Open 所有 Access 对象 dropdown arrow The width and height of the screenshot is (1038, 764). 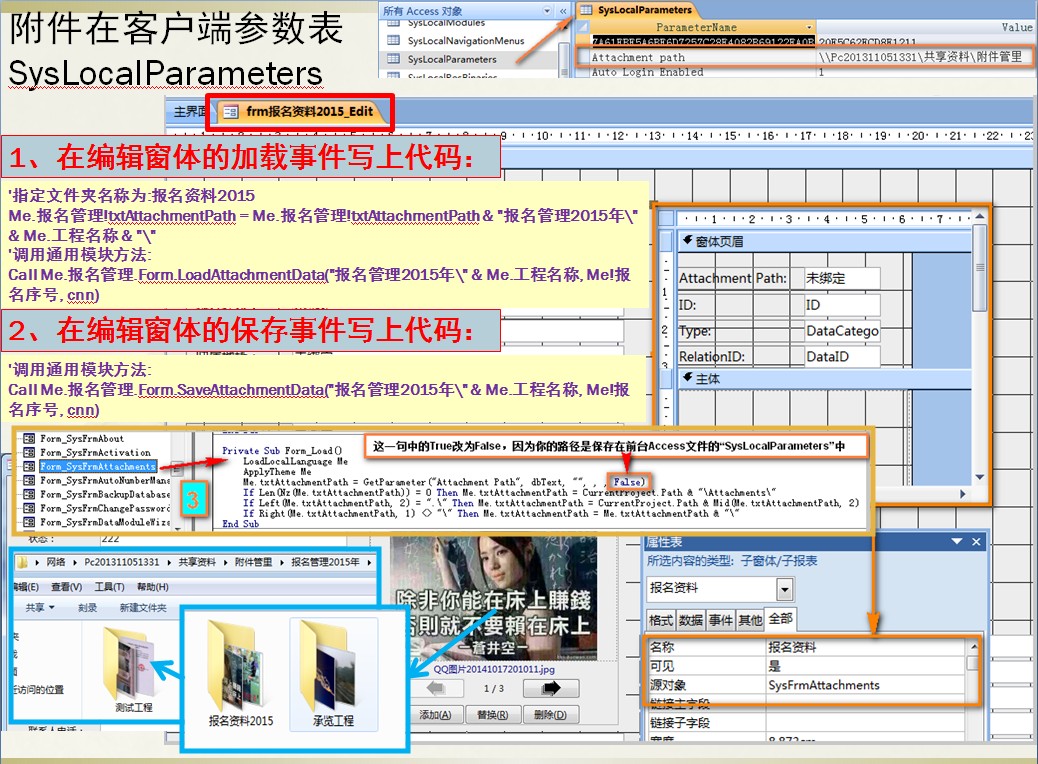point(547,11)
